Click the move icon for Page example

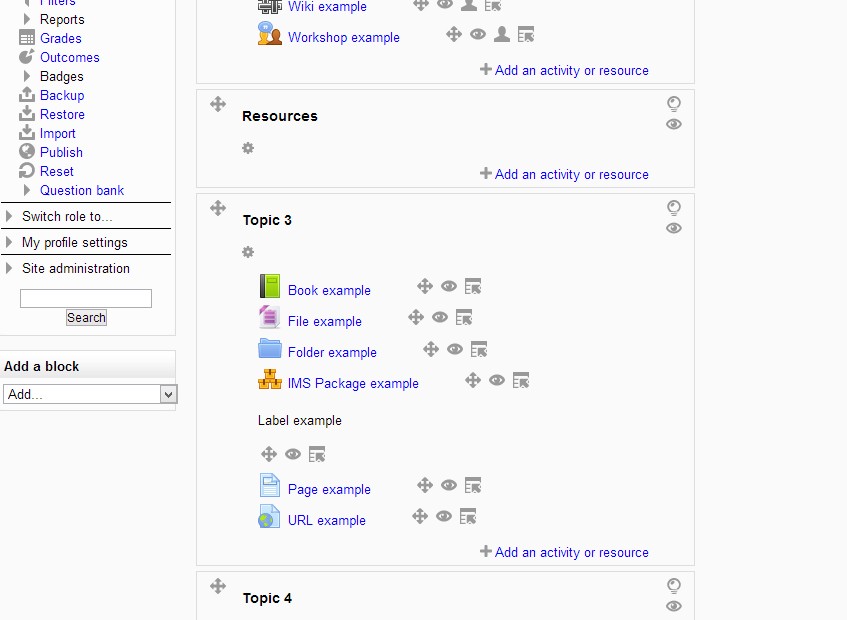tap(425, 485)
